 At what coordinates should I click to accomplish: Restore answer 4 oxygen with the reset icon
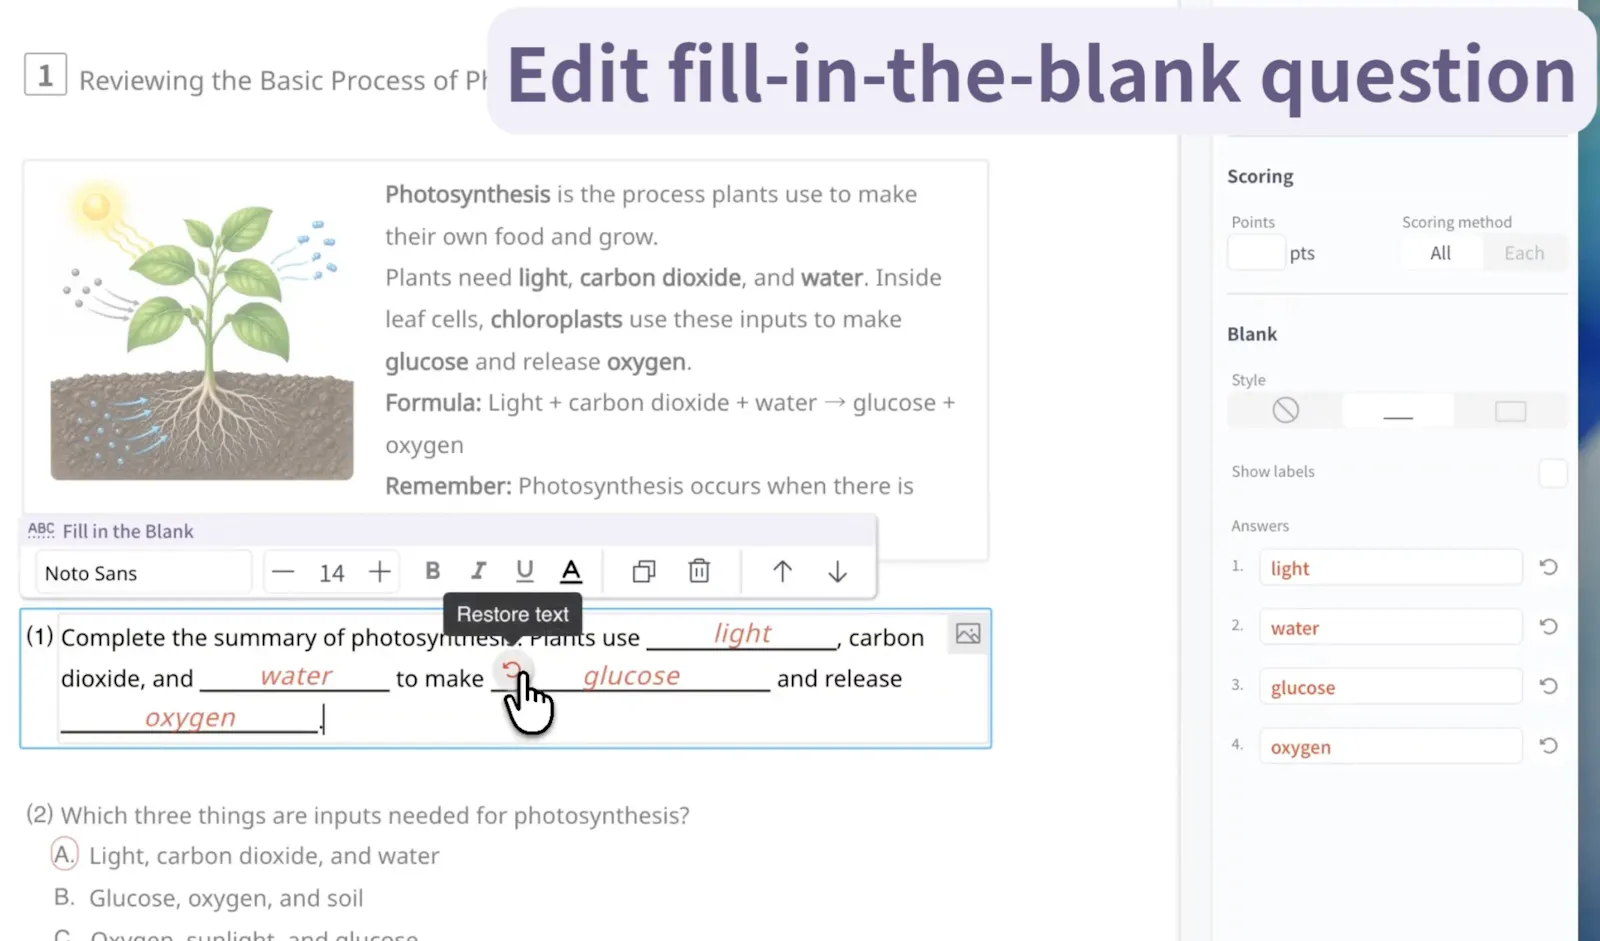(x=1548, y=745)
